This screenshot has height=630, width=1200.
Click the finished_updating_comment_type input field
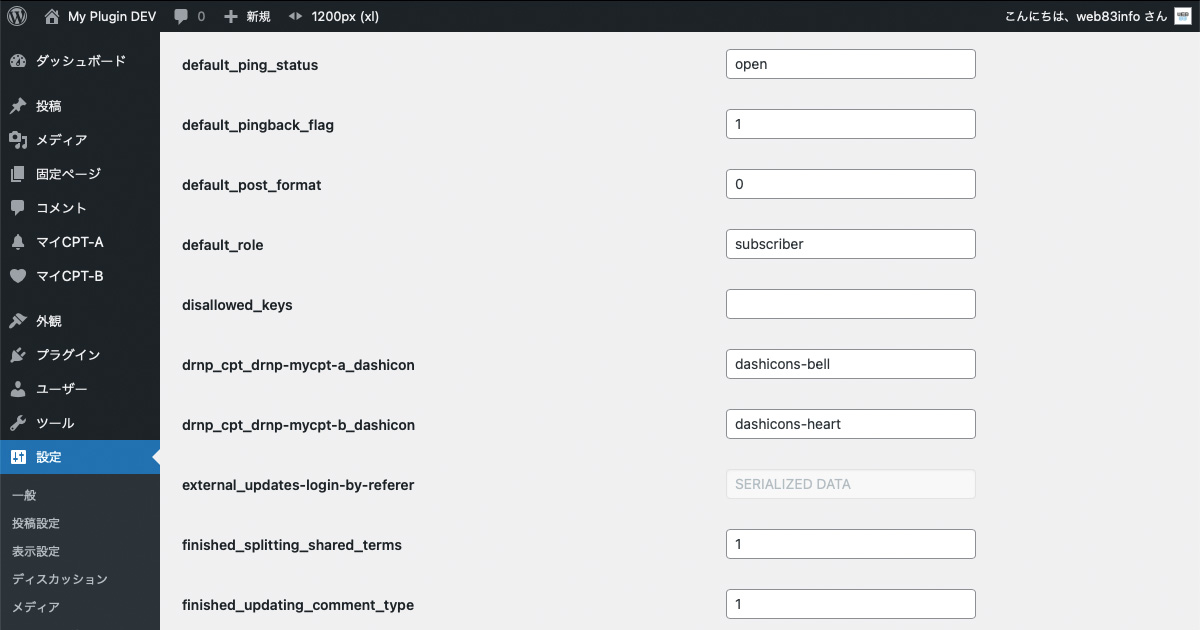point(851,604)
